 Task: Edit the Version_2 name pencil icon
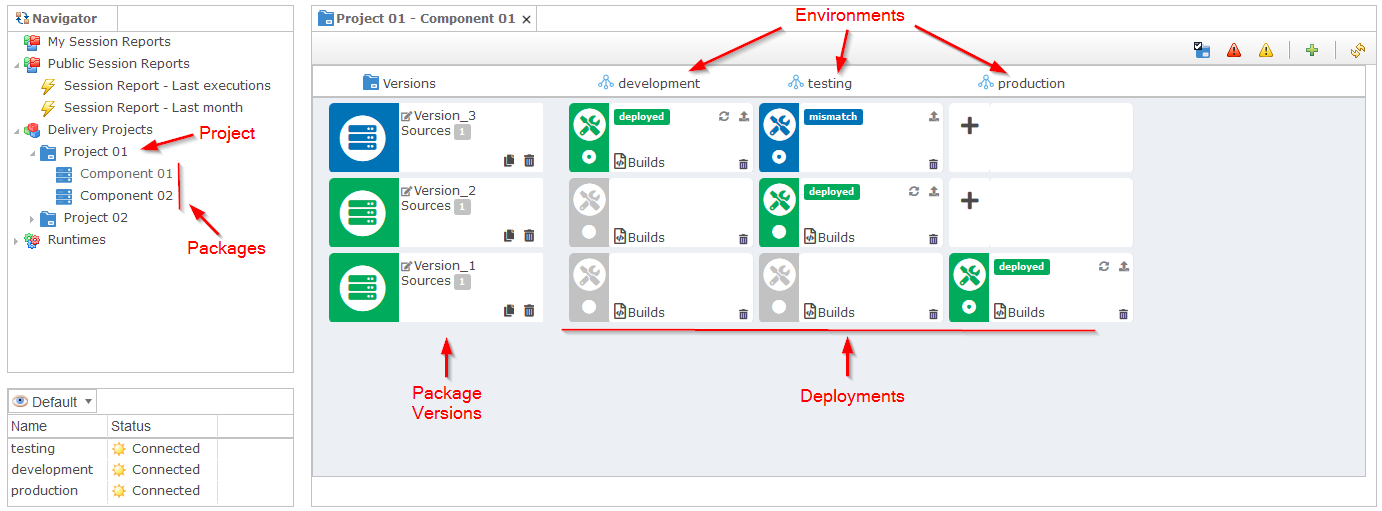406,191
